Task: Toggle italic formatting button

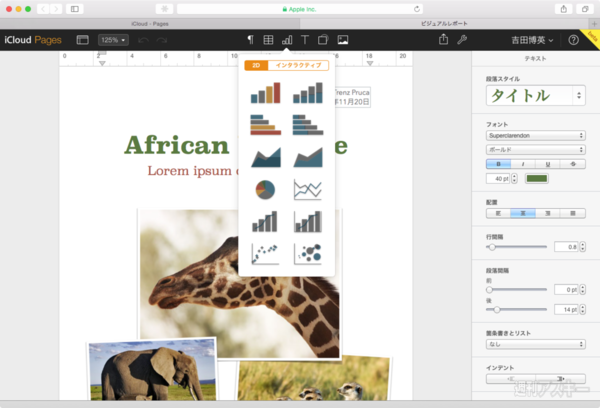Action: click(x=523, y=164)
